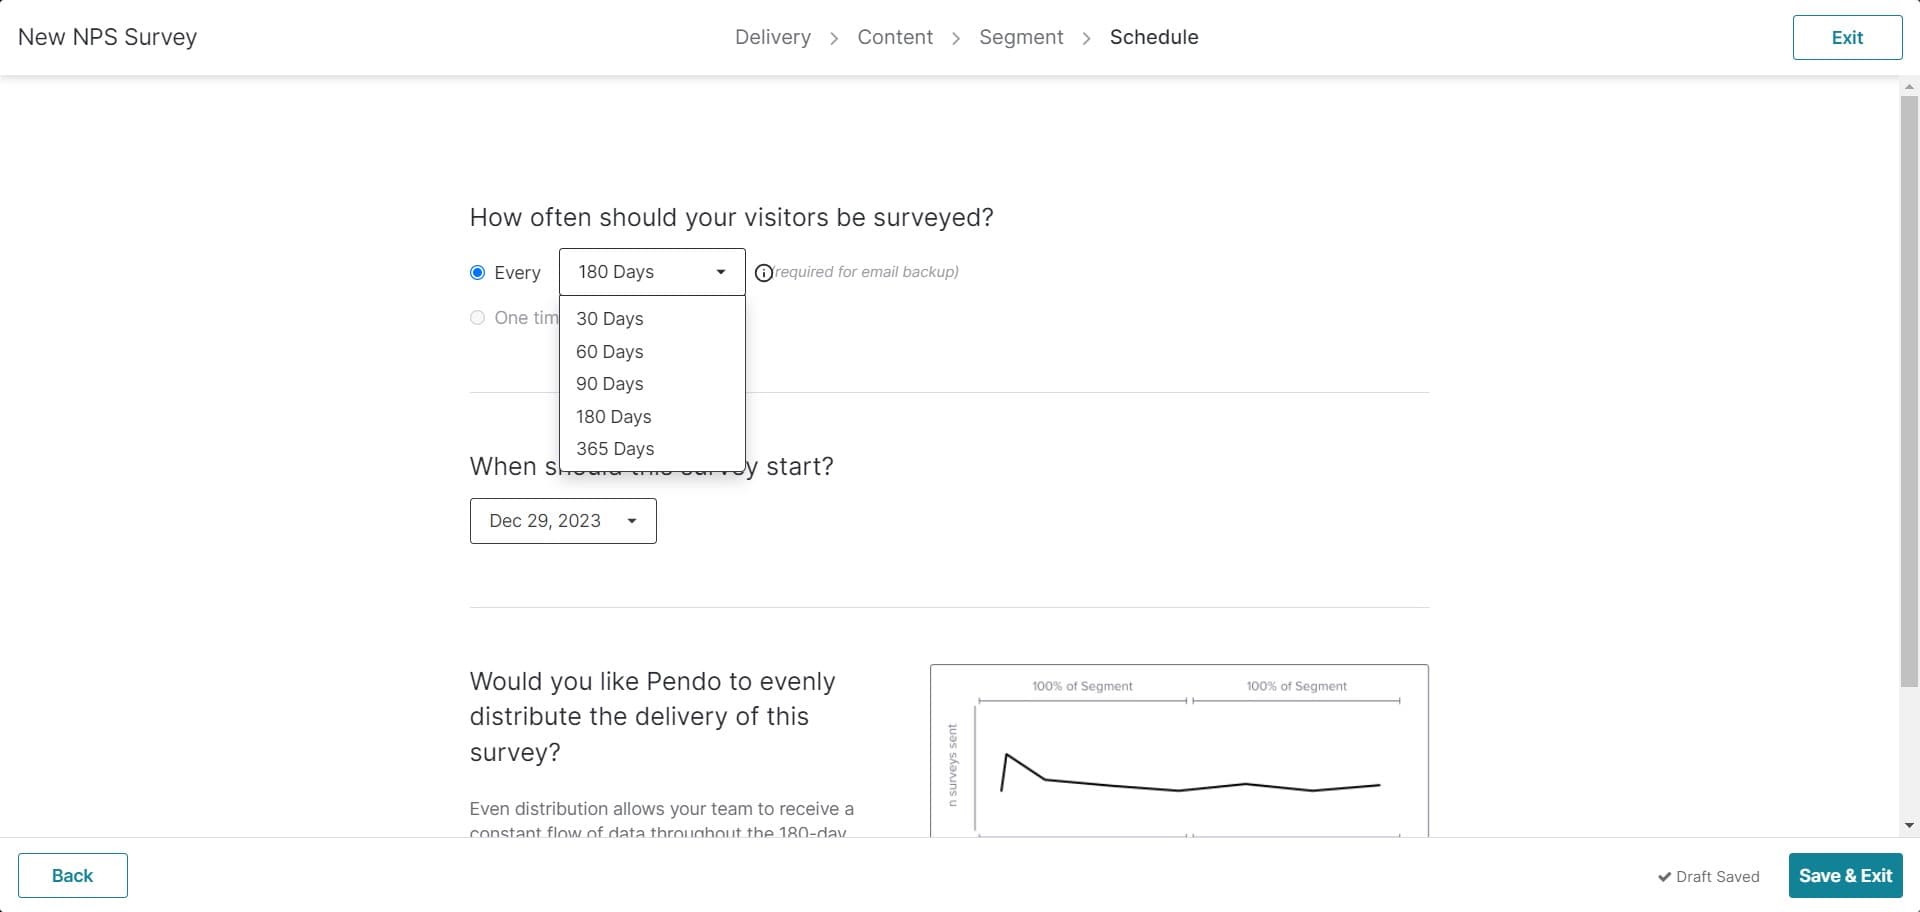This screenshot has height=912, width=1920.
Task: Click the scrollbar down arrow
Action: (1910, 826)
